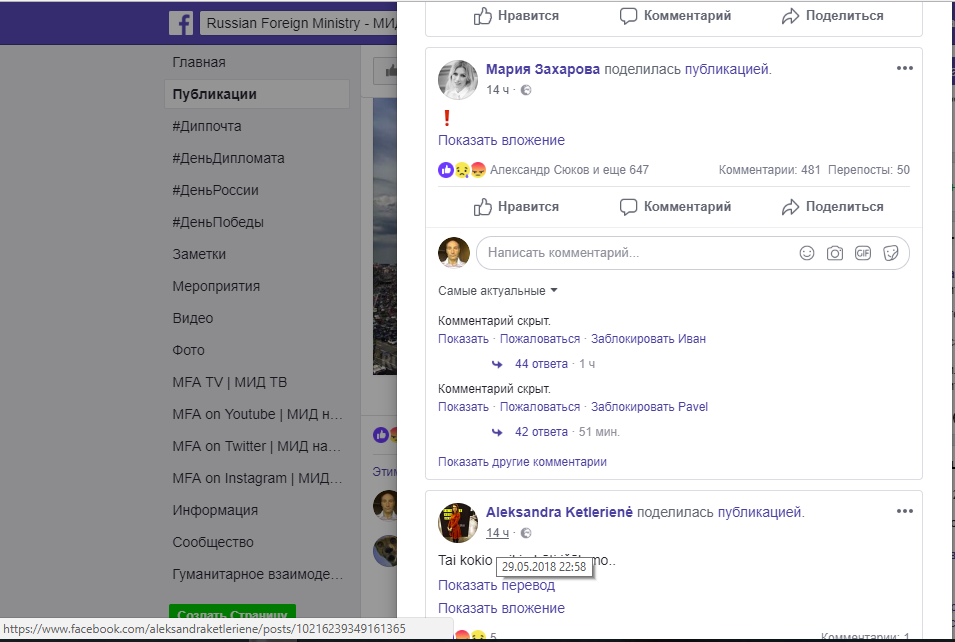Open MFA on Instagram sidebar item
The image size is (955, 642).
tap(257, 478)
